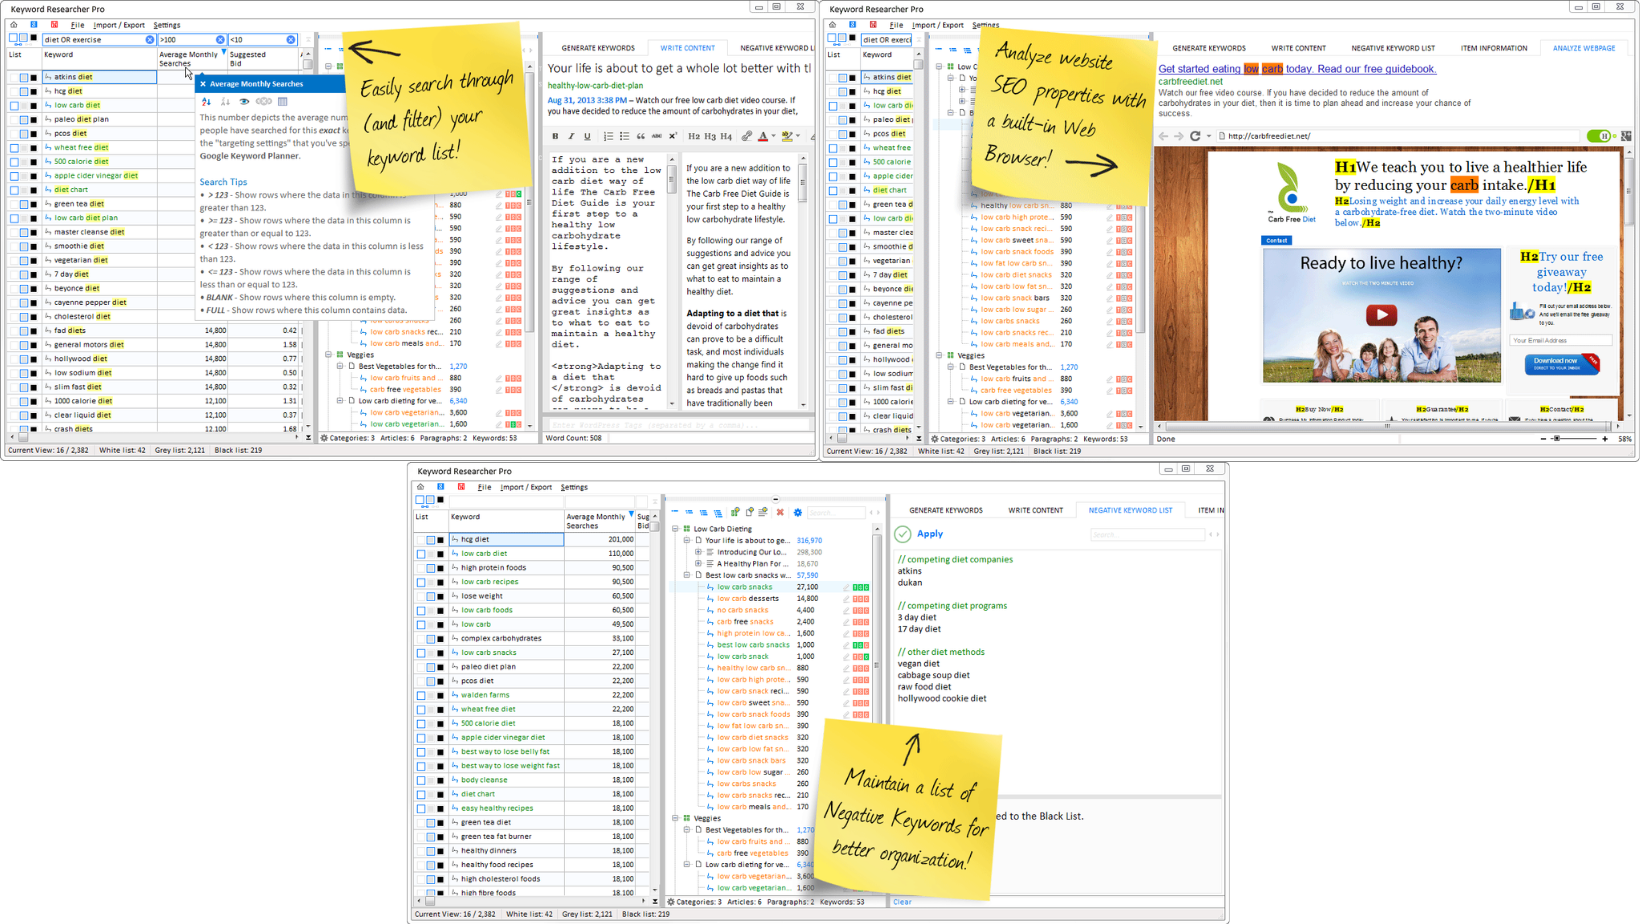The image size is (1640, 924).
Task: Open Write Content tab in bottom window
Action: (x=1035, y=510)
